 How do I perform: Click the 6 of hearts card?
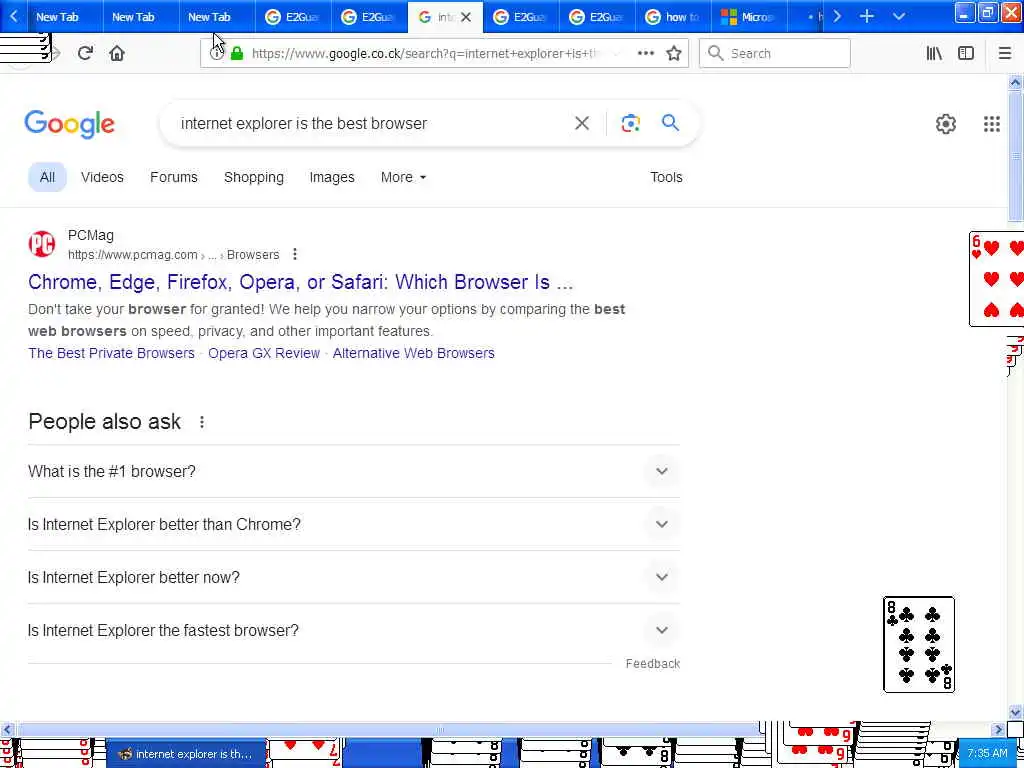(997, 279)
